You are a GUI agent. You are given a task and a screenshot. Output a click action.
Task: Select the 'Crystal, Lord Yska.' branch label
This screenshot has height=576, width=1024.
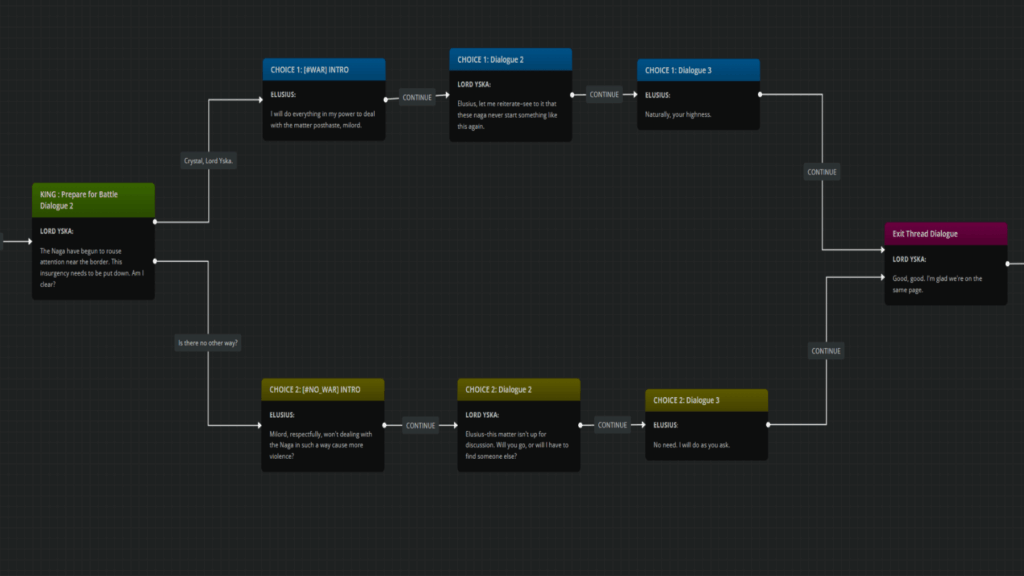[x=207, y=159]
